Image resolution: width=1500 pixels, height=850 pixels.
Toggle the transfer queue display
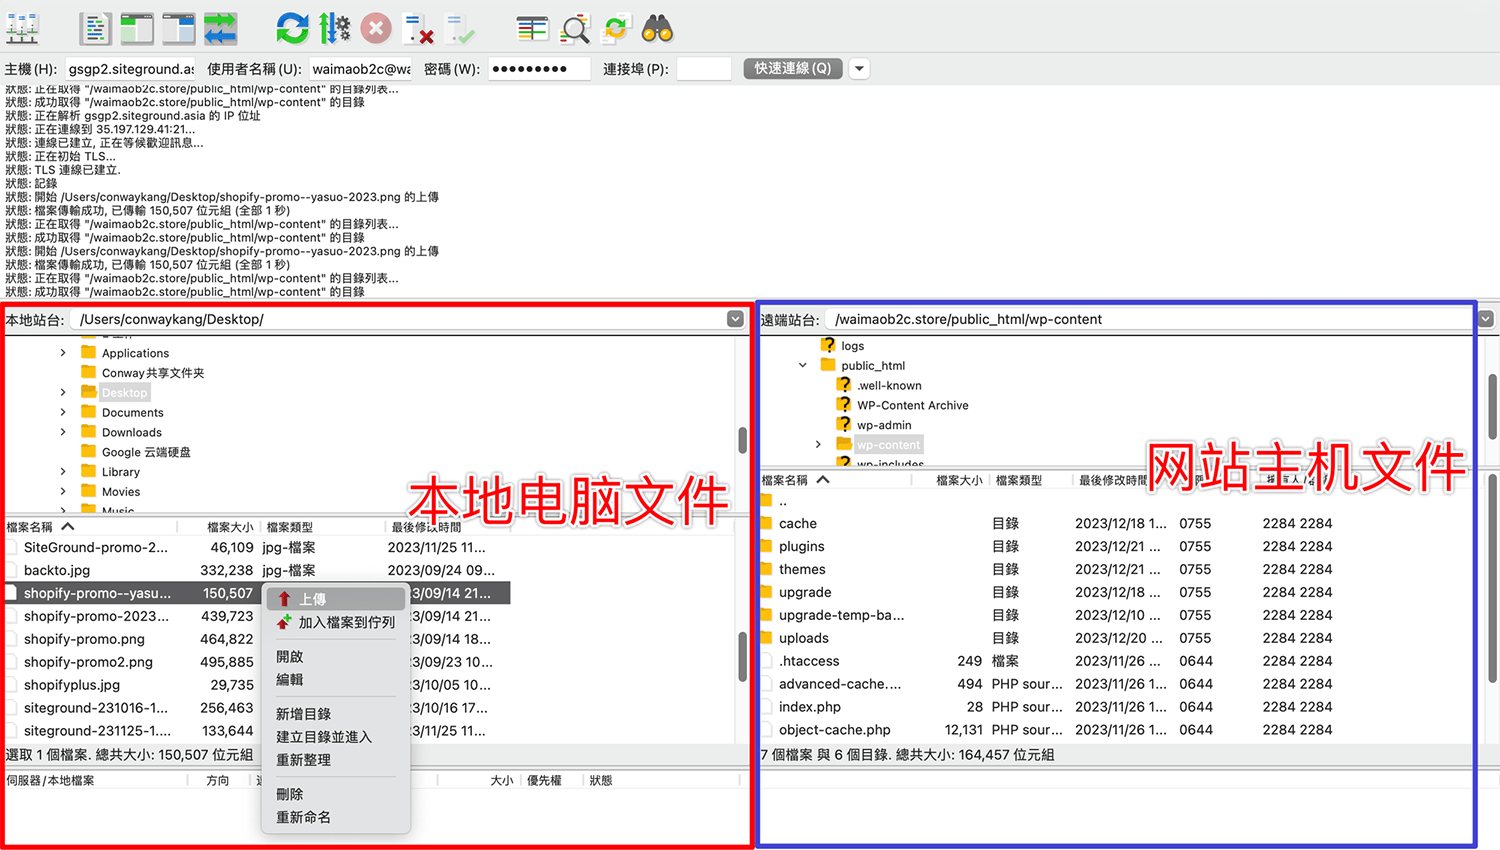point(221,28)
